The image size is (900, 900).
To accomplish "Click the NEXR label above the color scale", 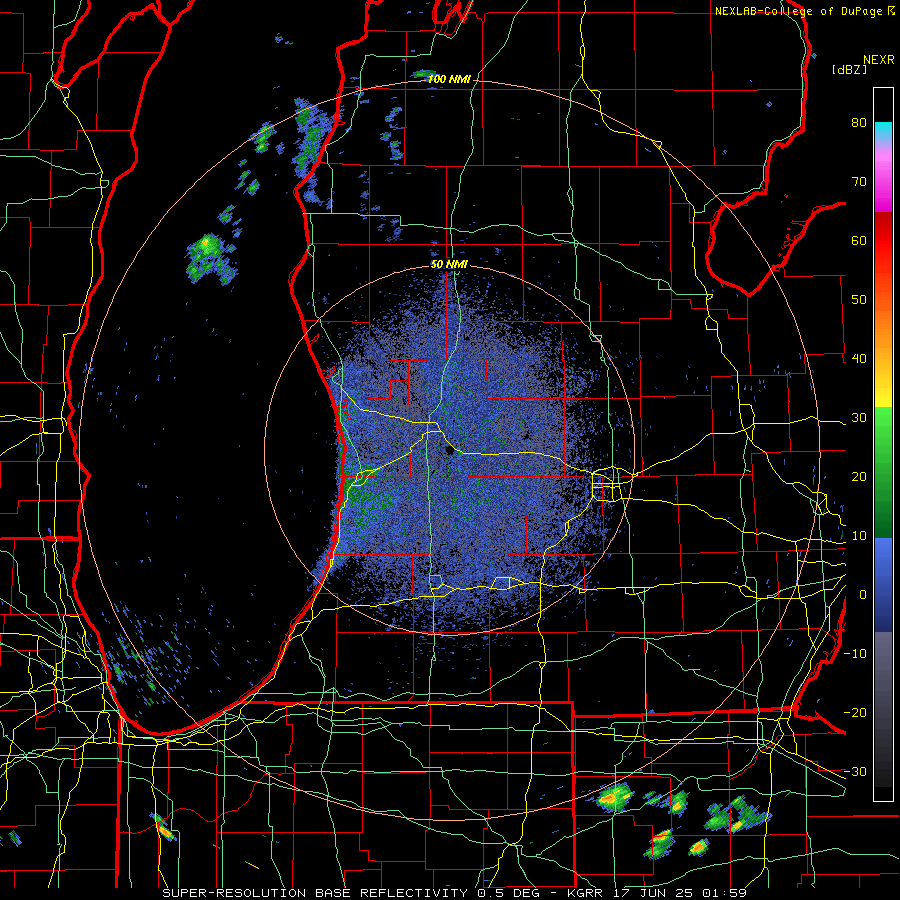I will click(879, 60).
